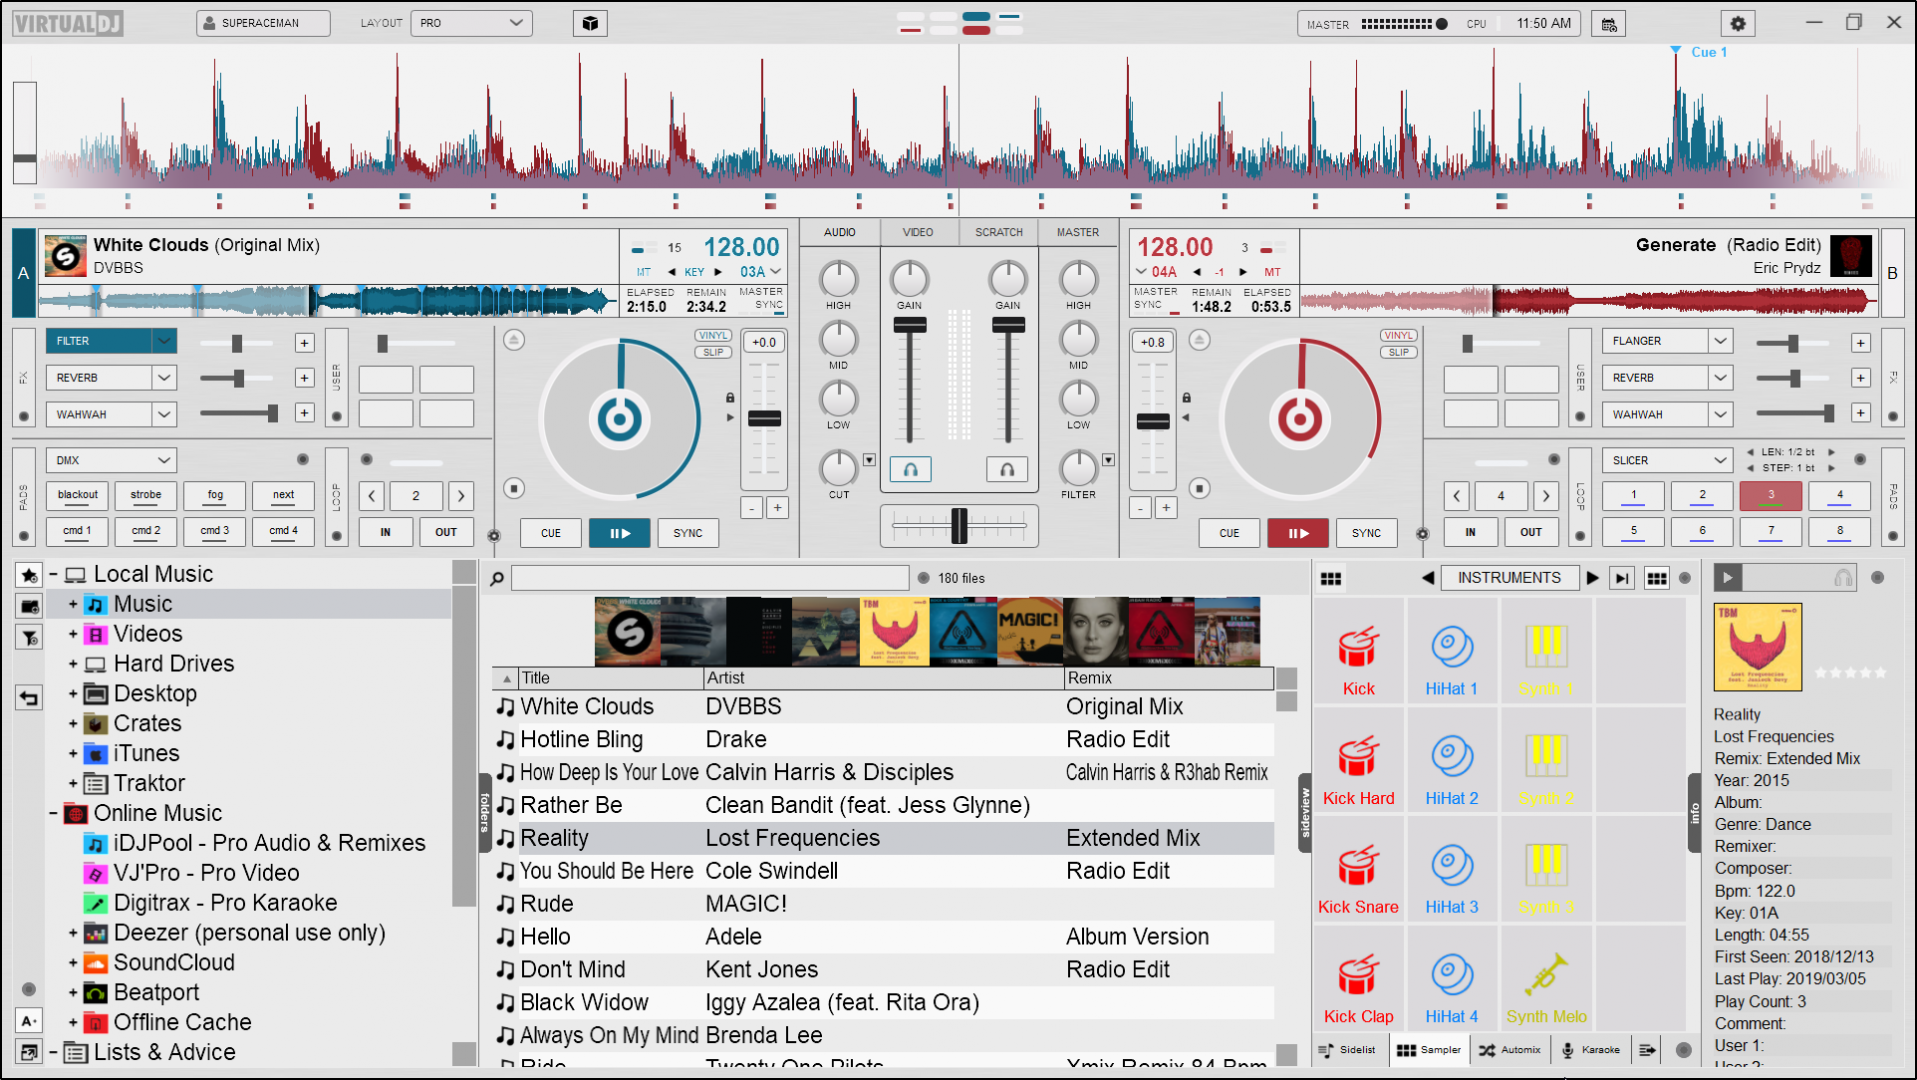
Task: Switch to the SCRATCH mixer tab
Action: click(998, 232)
